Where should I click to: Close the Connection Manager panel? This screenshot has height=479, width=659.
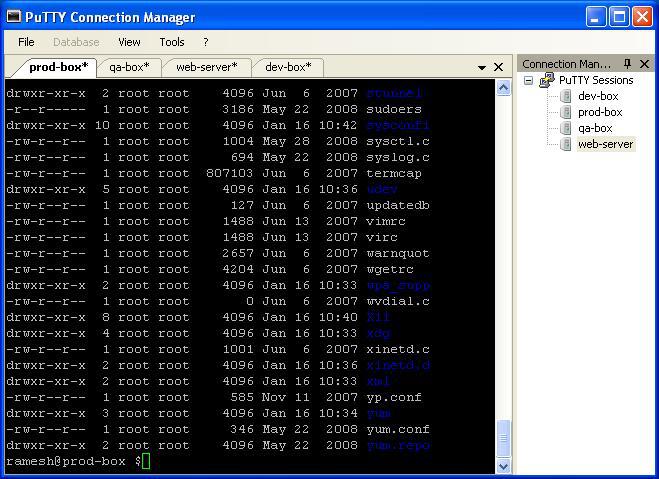coord(645,64)
